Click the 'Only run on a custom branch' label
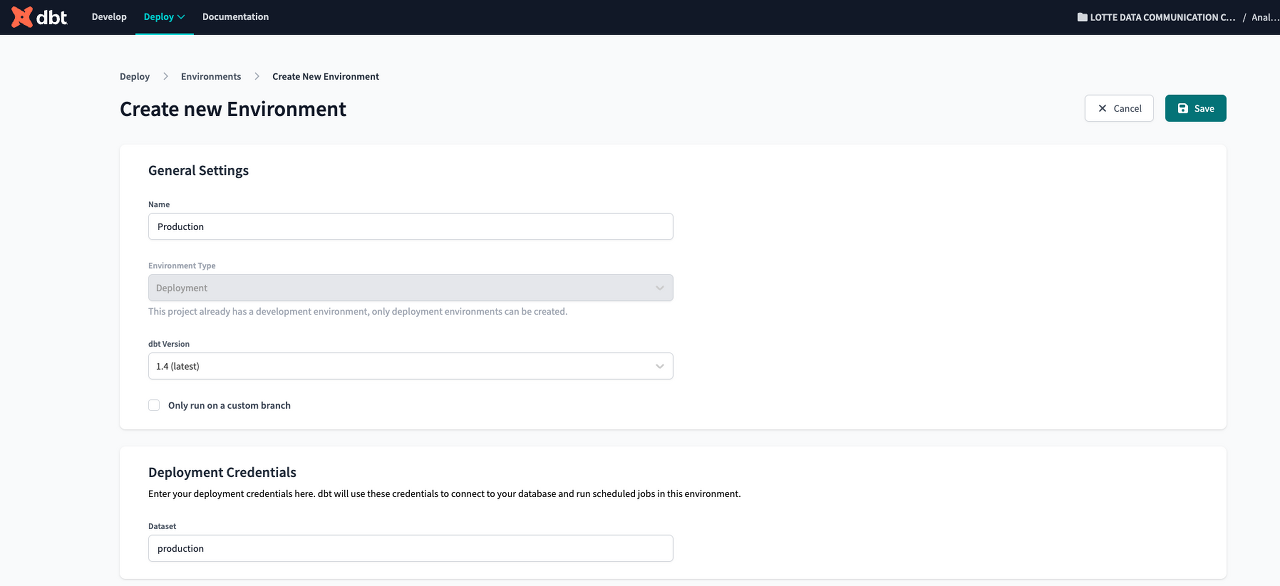 pos(229,405)
